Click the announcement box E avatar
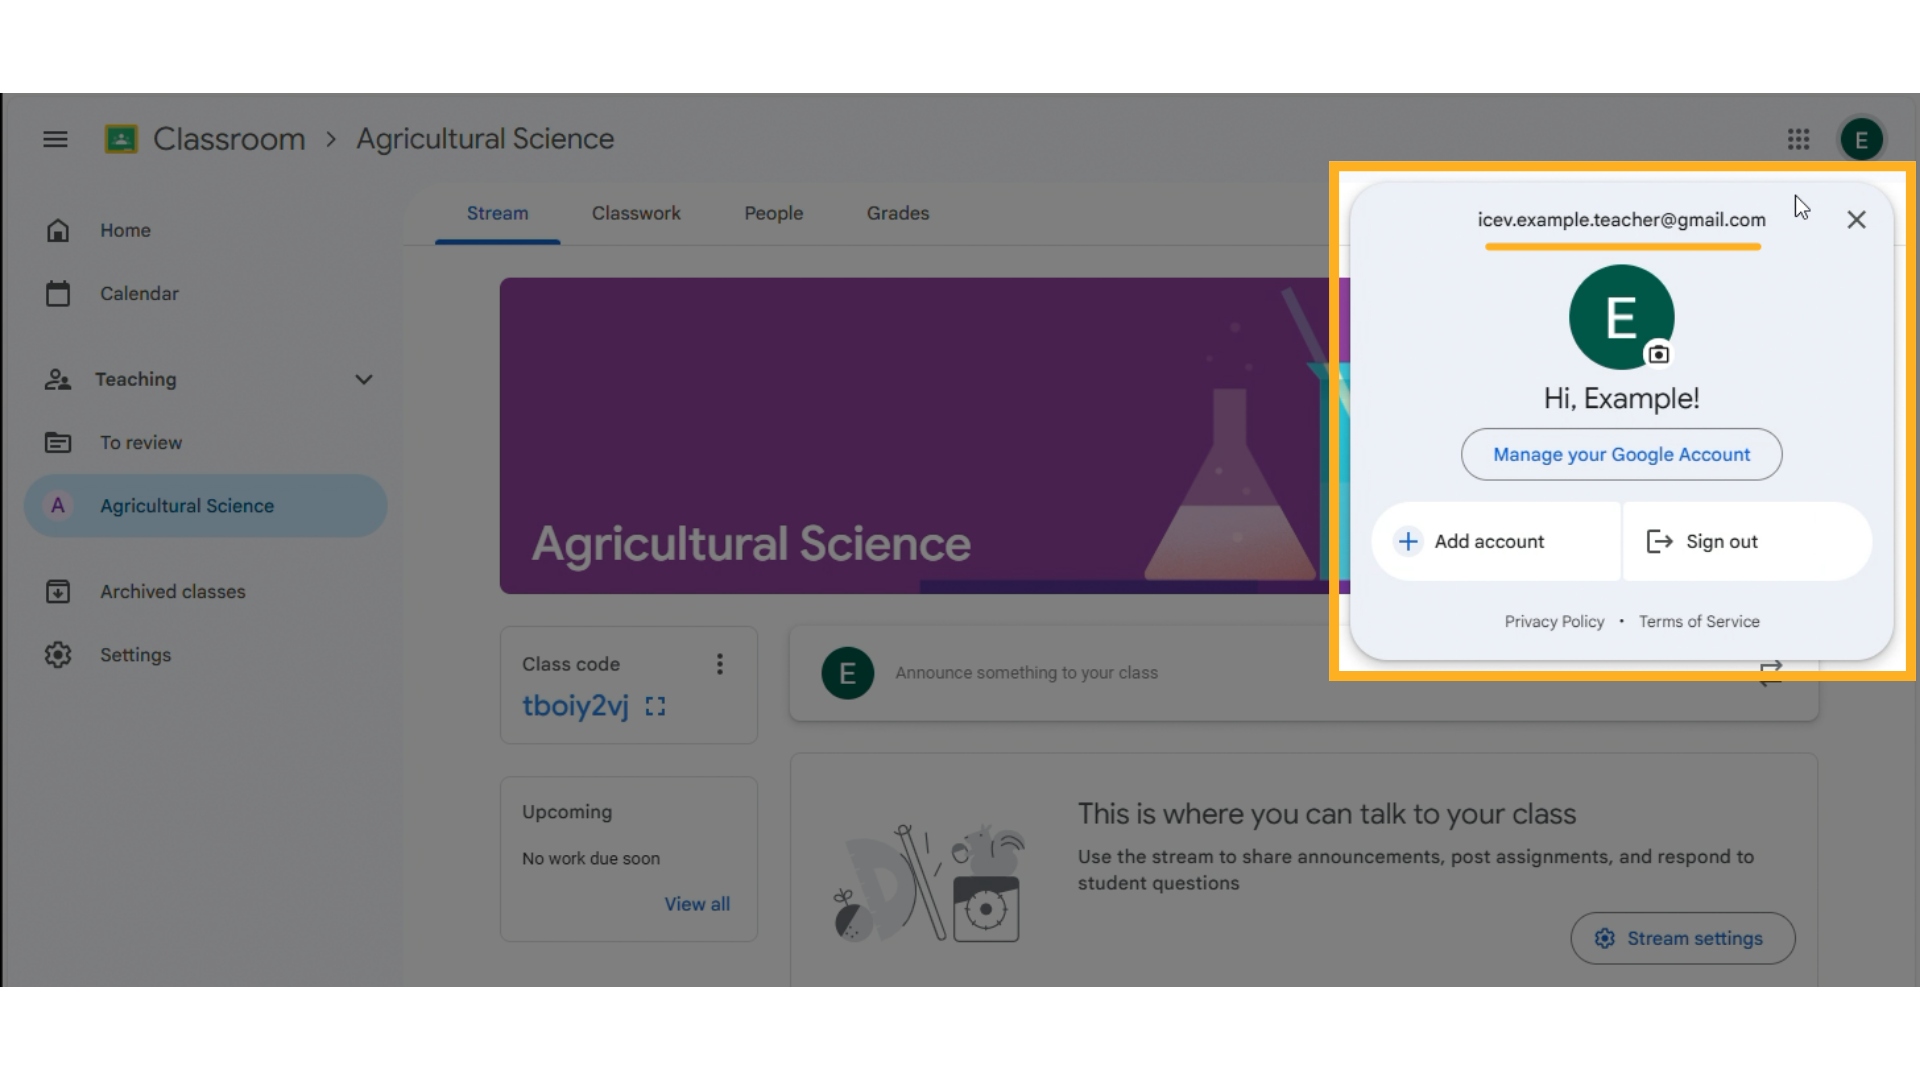The height and width of the screenshot is (1080, 1920). click(847, 673)
